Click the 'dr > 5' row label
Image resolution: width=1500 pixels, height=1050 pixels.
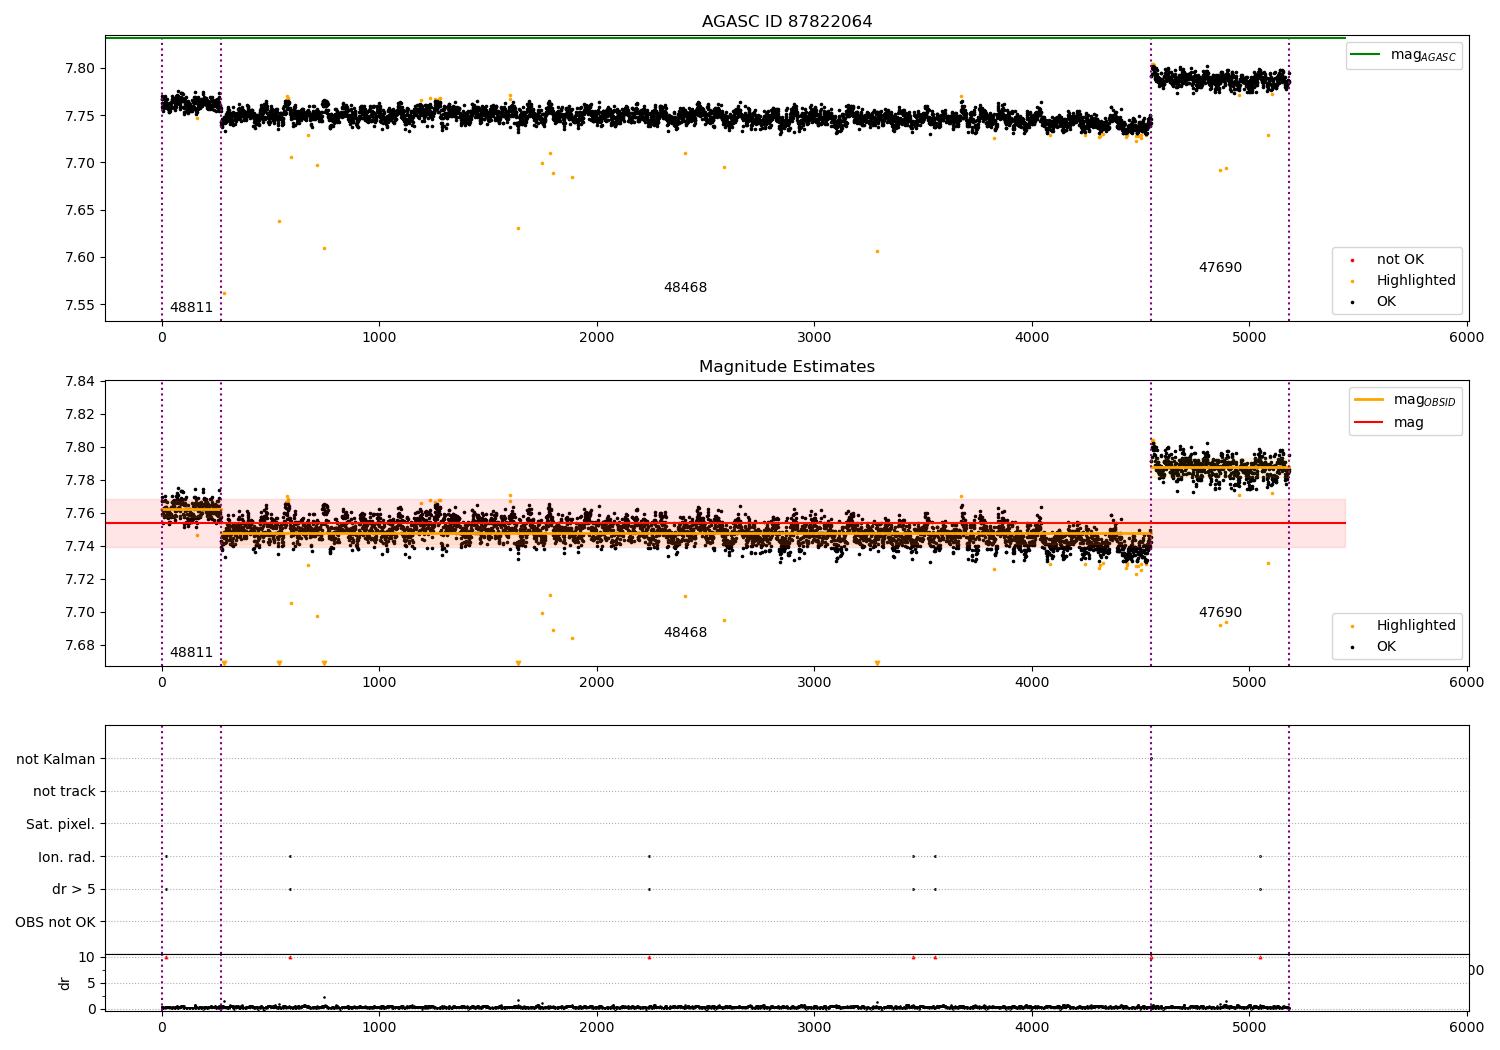coord(74,890)
